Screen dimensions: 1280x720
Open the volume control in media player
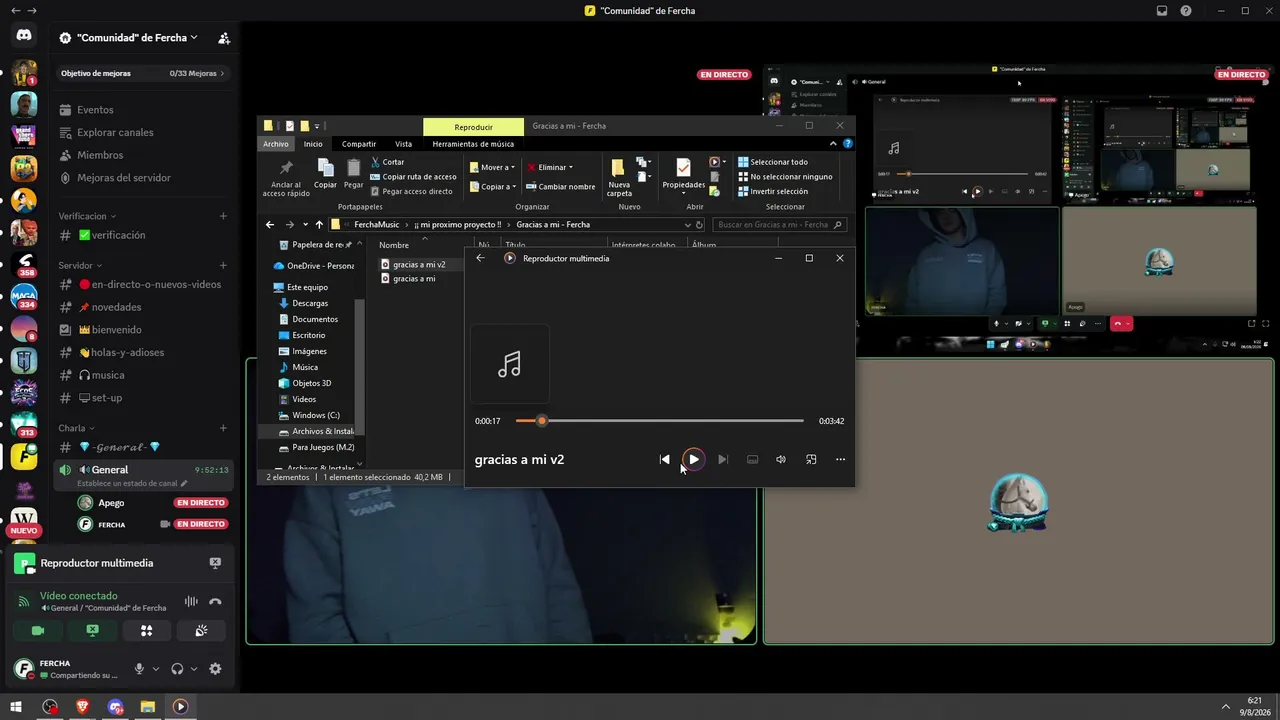[781, 459]
